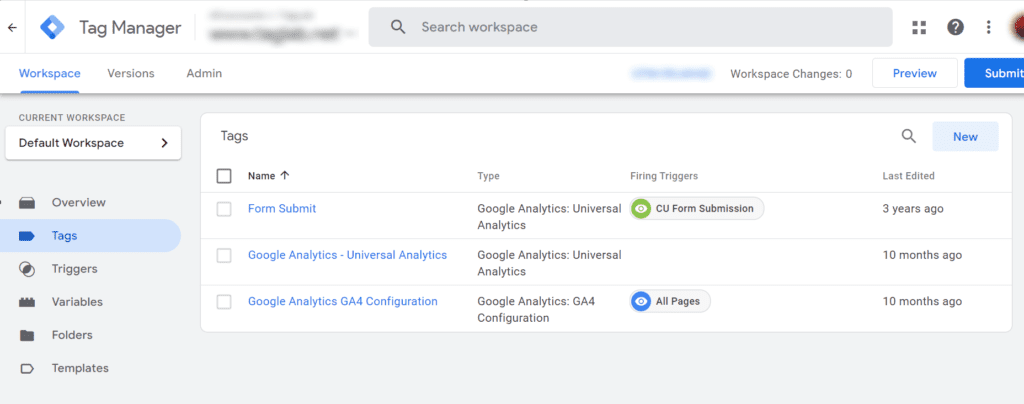Click the Templates outline icon in sidebar

coord(27,369)
